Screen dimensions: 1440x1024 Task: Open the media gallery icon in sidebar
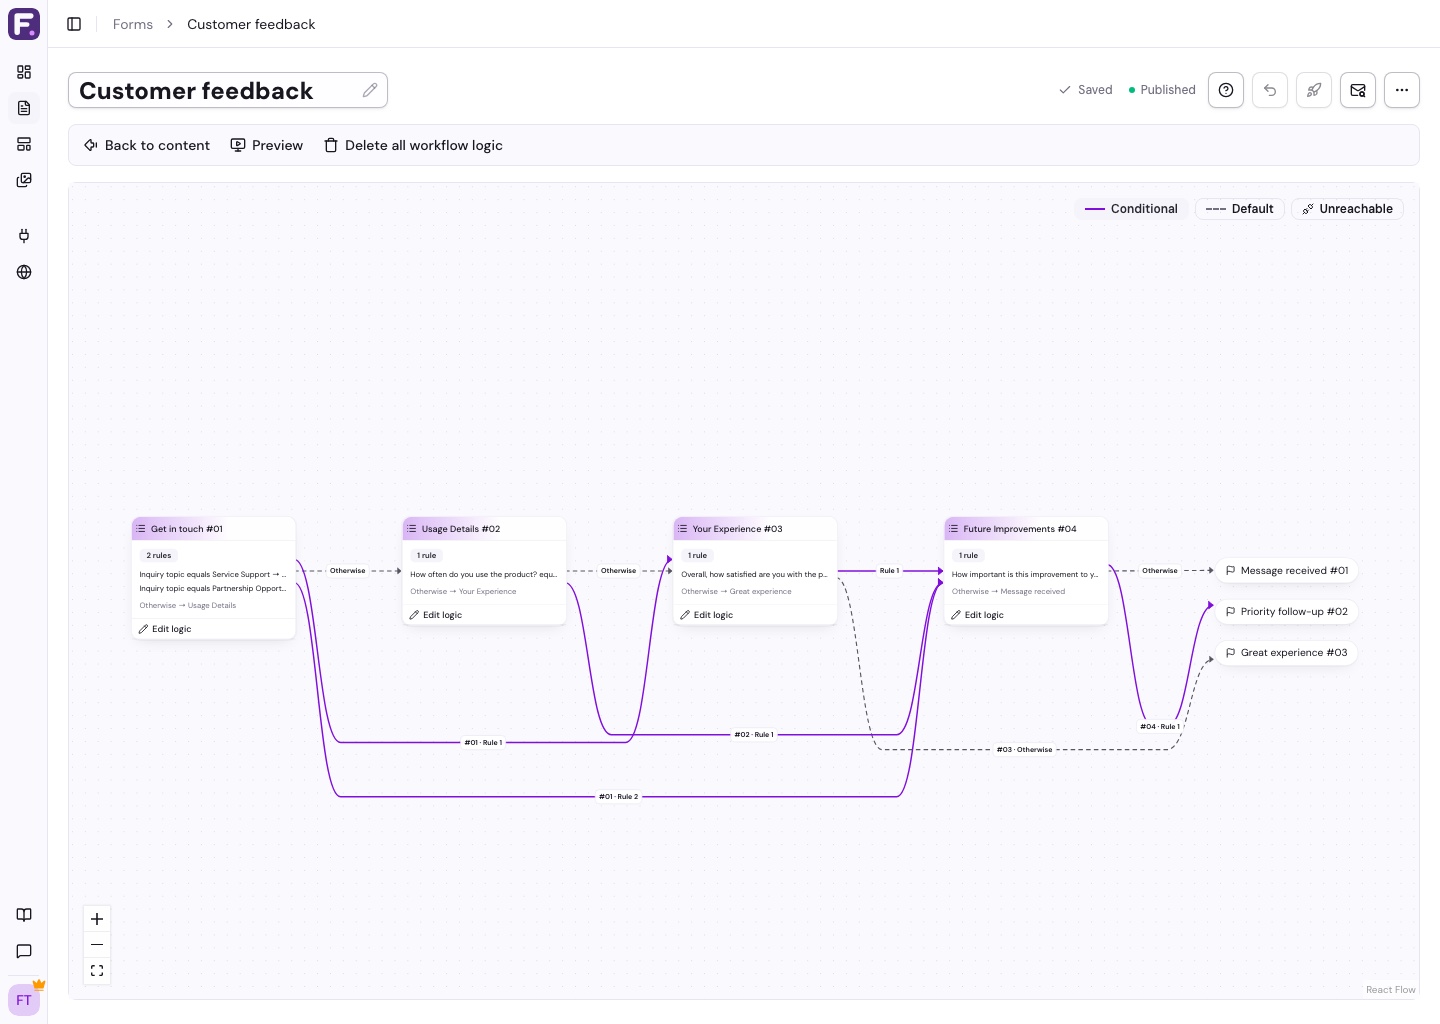[24, 180]
